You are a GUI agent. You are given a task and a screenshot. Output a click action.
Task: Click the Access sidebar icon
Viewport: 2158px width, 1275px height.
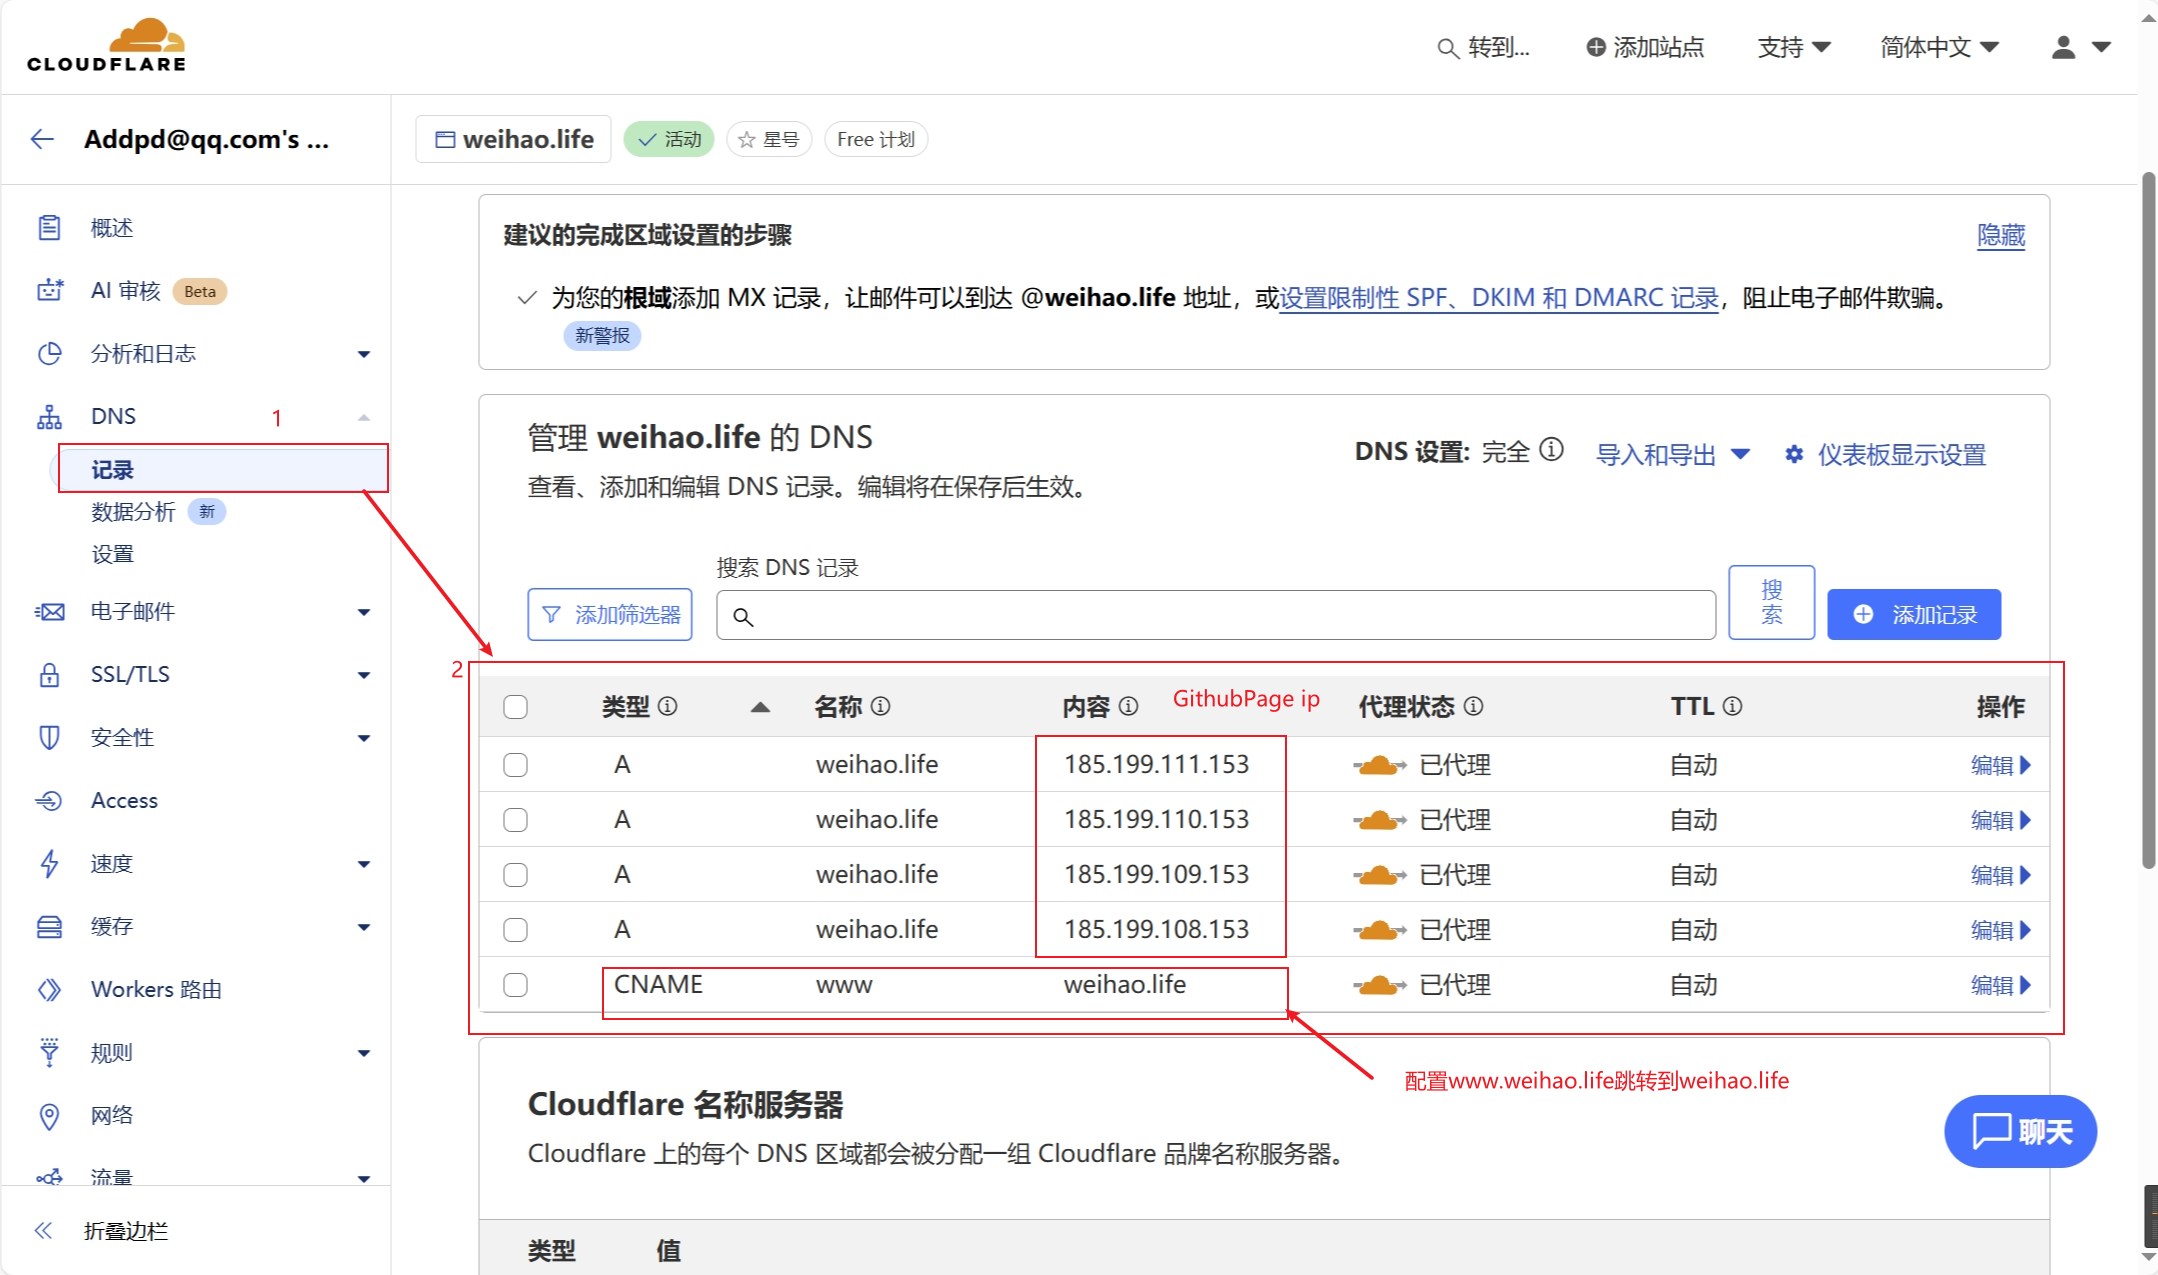[49, 801]
